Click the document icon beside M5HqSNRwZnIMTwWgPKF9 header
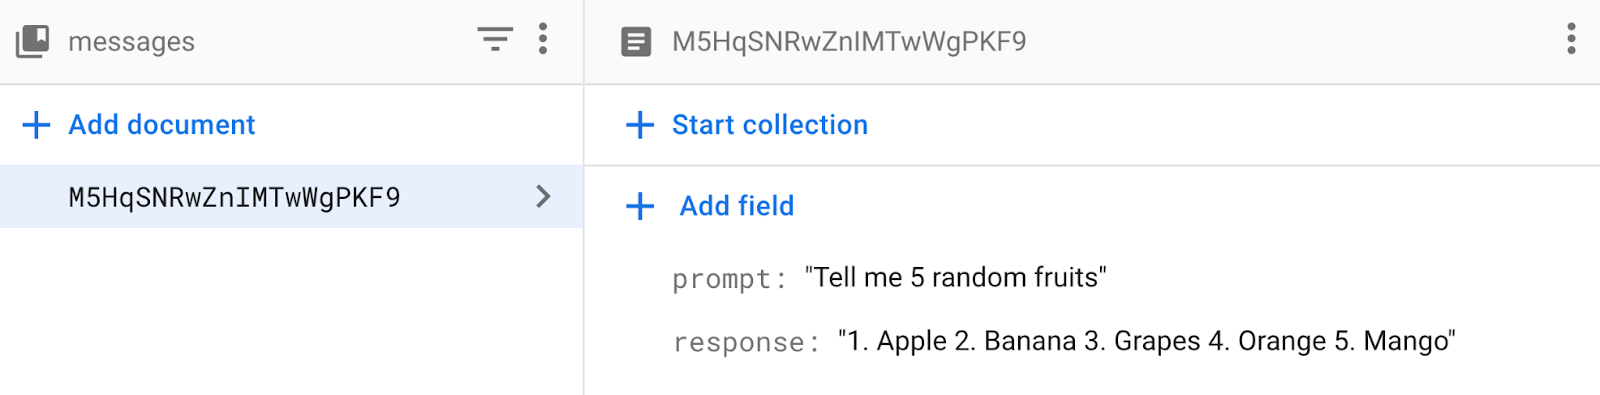The image size is (1600, 395). coord(636,42)
